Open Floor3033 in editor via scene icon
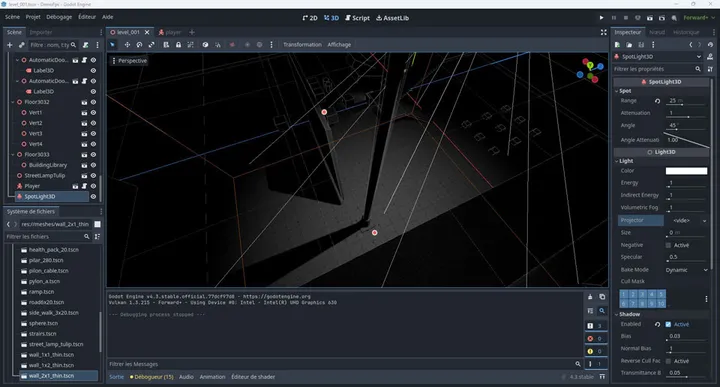 pos(84,154)
